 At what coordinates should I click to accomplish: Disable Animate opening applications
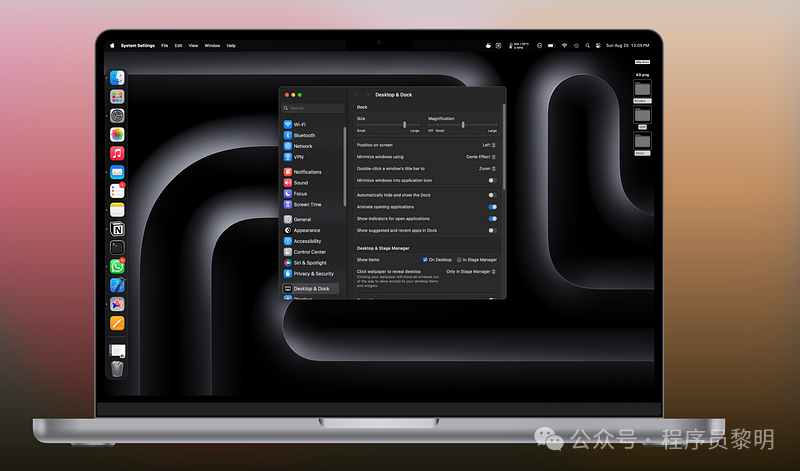pos(492,207)
